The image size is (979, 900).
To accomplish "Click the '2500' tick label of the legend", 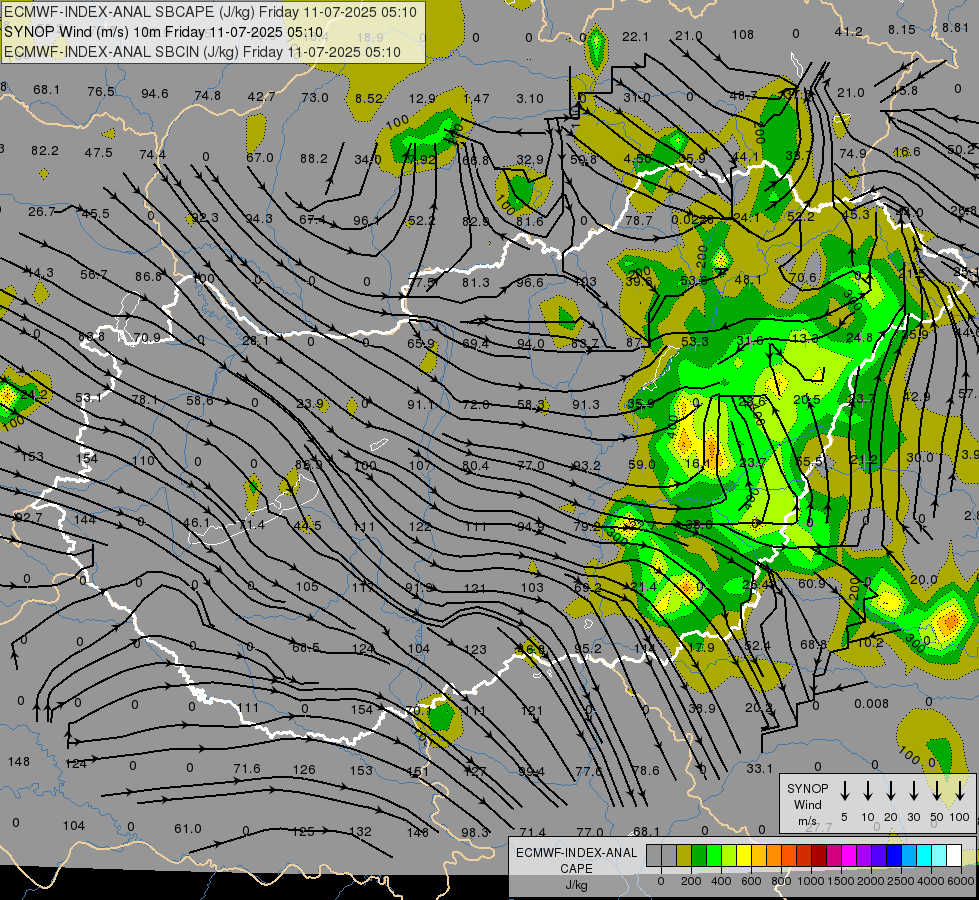I will [x=901, y=881].
